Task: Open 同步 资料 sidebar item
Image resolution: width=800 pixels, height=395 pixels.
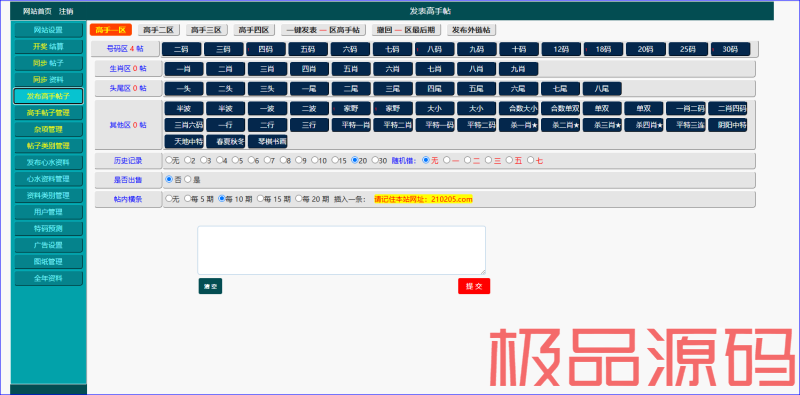Action: point(48,80)
